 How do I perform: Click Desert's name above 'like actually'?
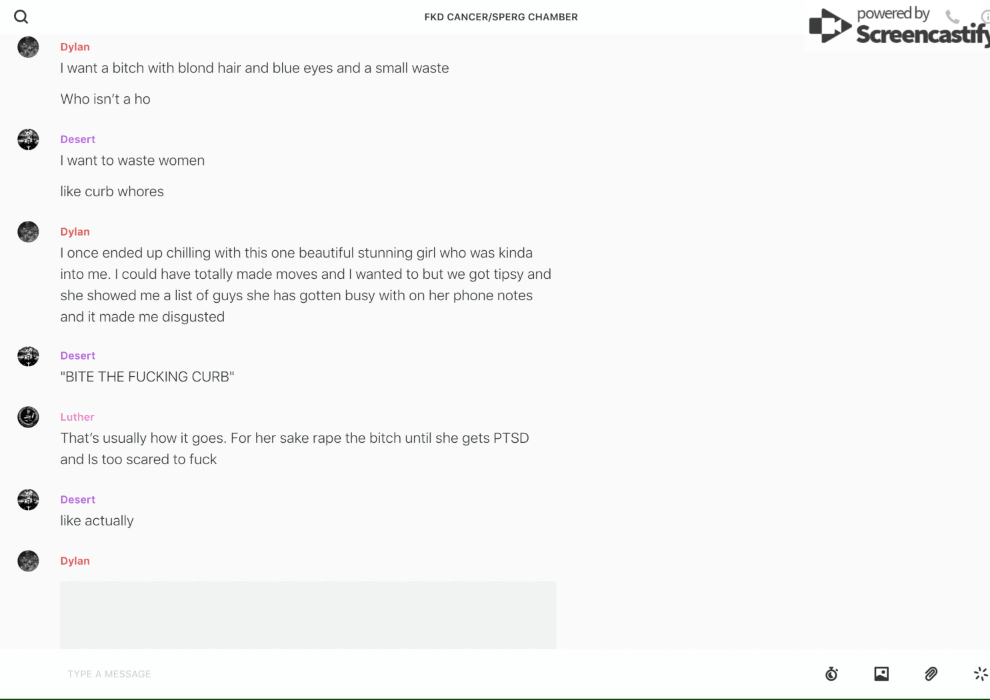pos(78,499)
